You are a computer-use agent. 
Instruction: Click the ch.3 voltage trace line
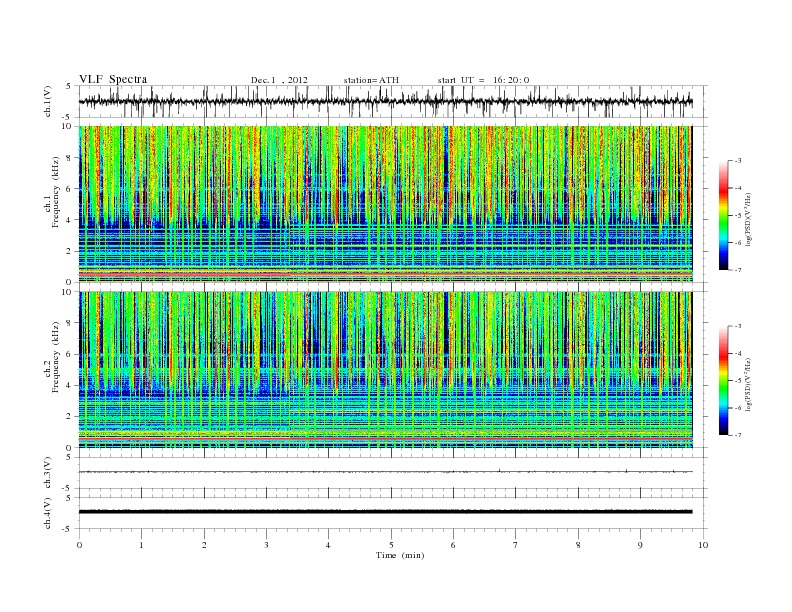[x=385, y=472]
